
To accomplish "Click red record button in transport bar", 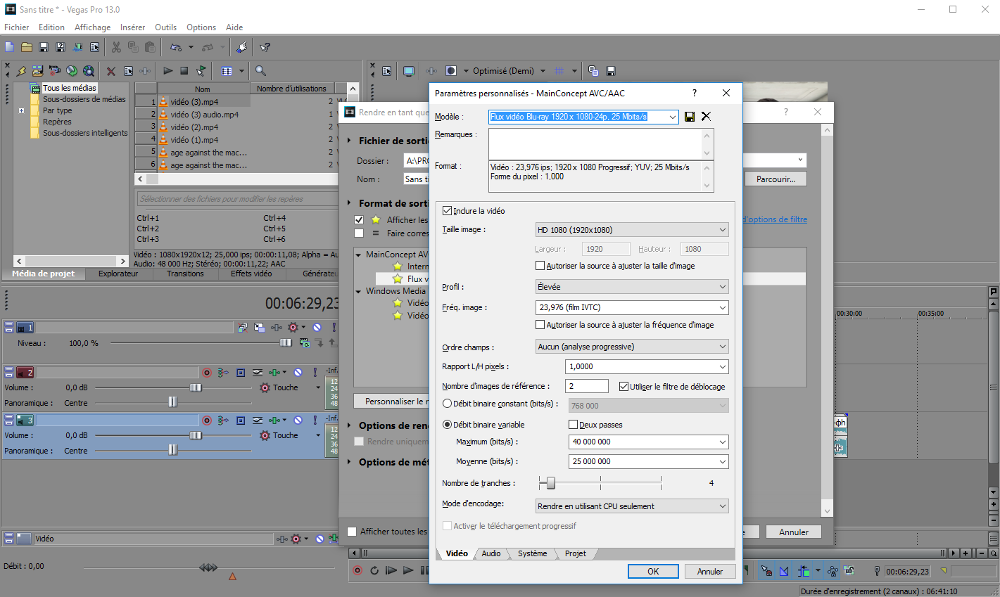I will pos(357,570).
